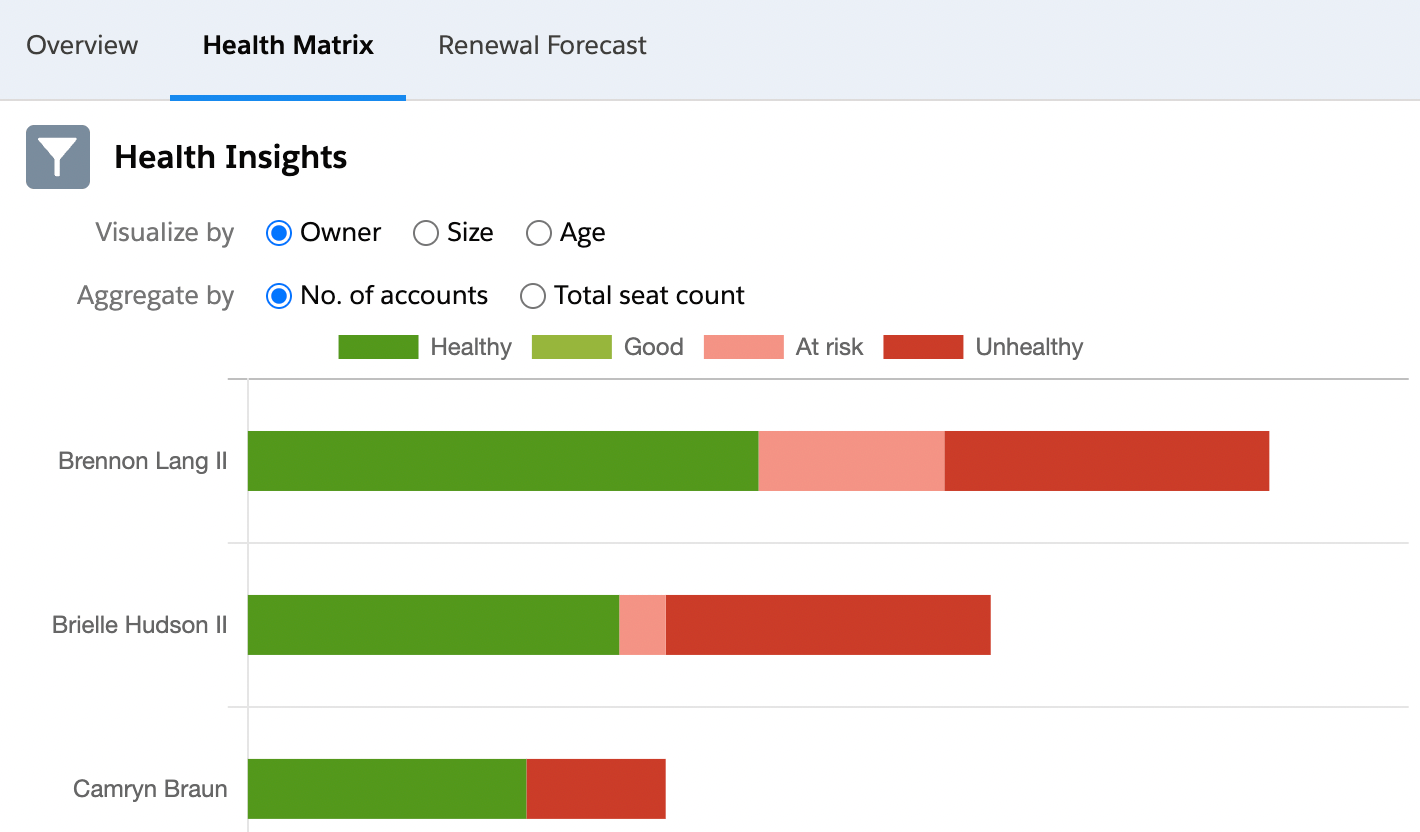
Task: Choose the Age radio button
Action: tap(539, 233)
